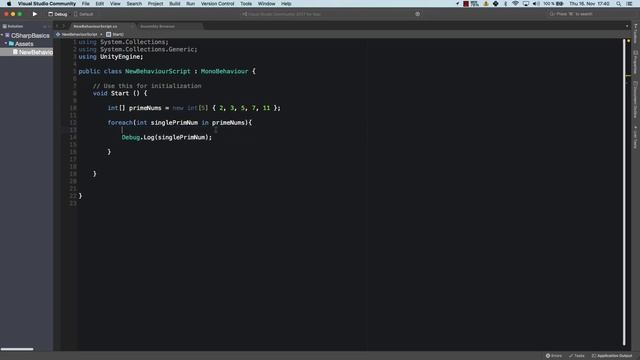Open the Properties side pad
The image size is (640, 360).
click(x=636, y=62)
